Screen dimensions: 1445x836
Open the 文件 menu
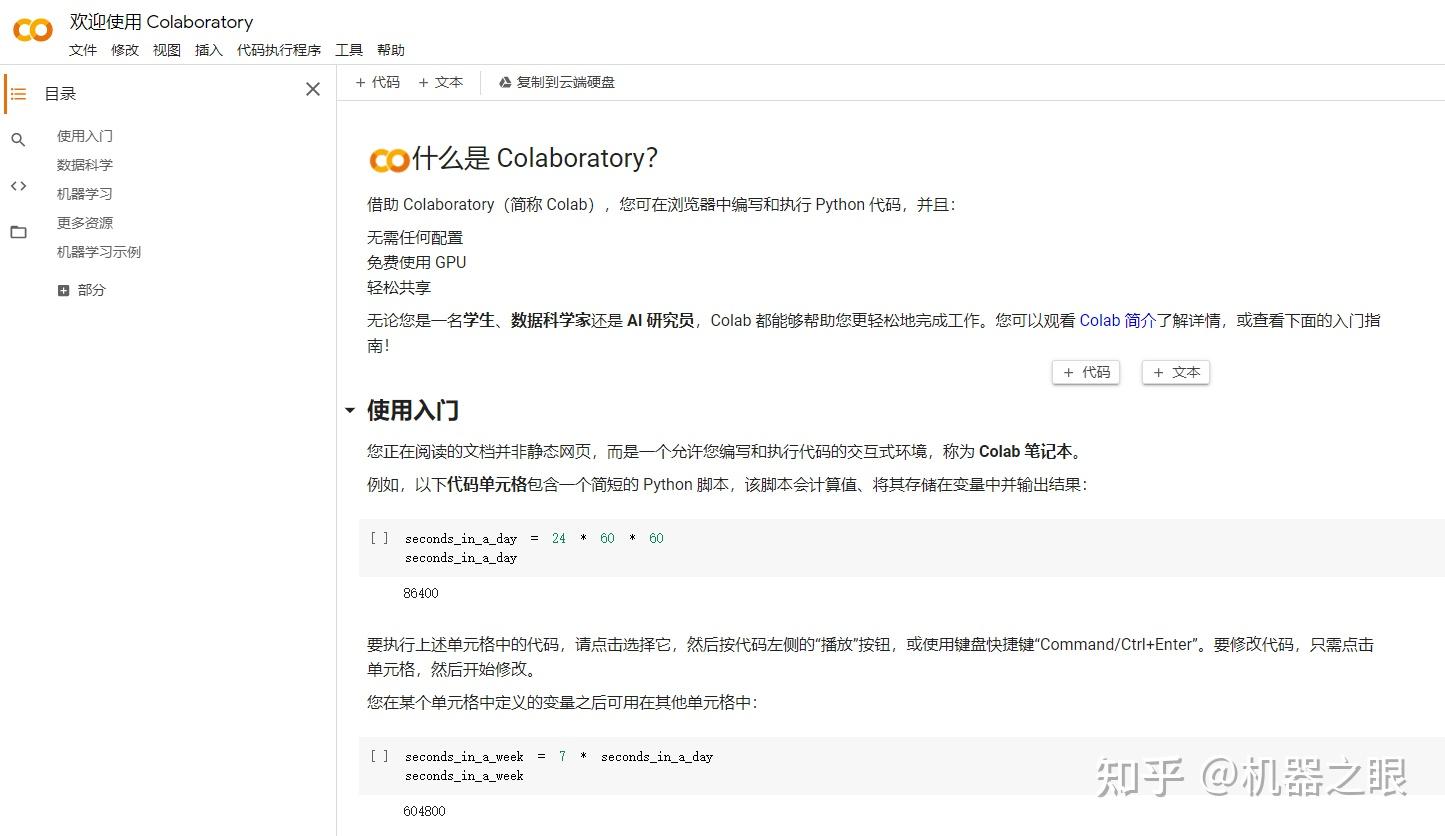[83, 49]
